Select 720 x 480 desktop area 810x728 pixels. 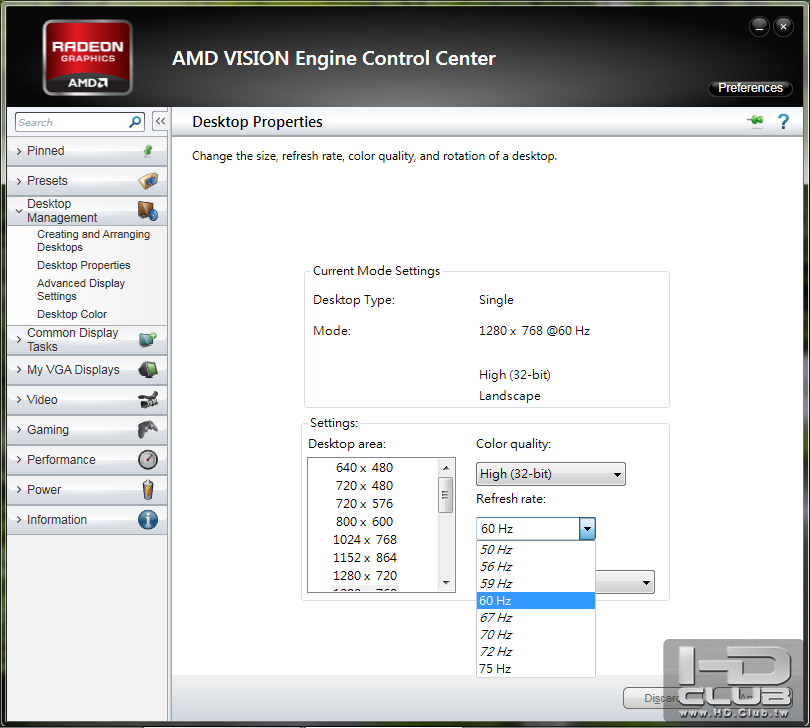pos(364,486)
